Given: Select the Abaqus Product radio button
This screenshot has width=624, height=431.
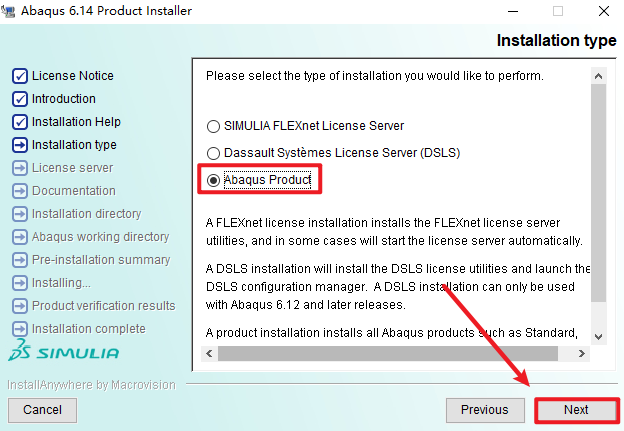Looking at the screenshot, I should click(x=212, y=180).
